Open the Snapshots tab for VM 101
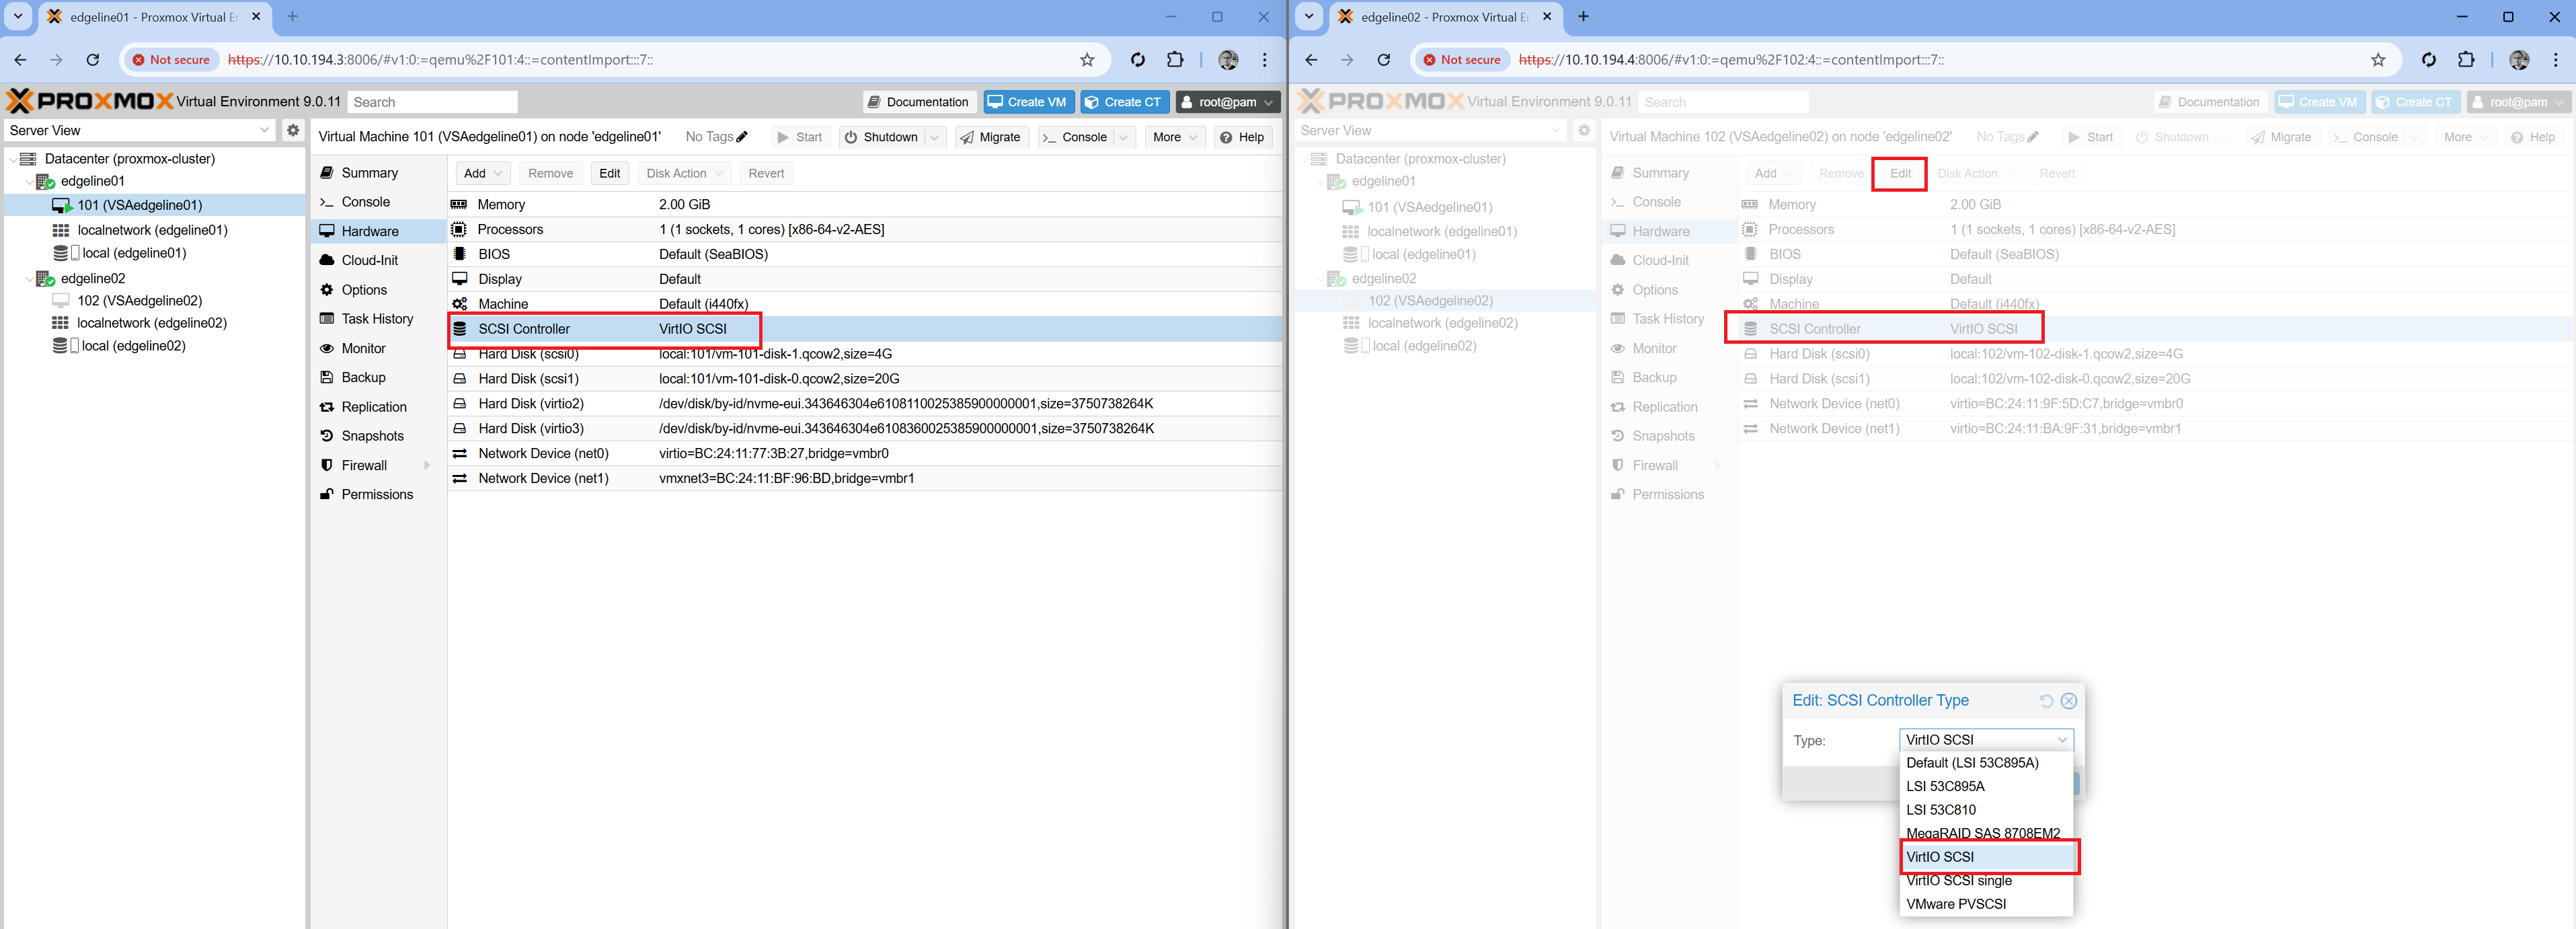This screenshot has width=2576, height=929. coord(372,436)
